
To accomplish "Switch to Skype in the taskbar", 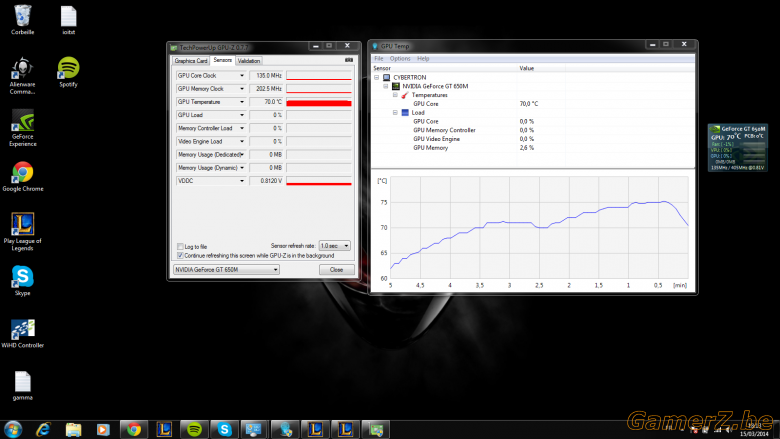I will tap(224, 429).
